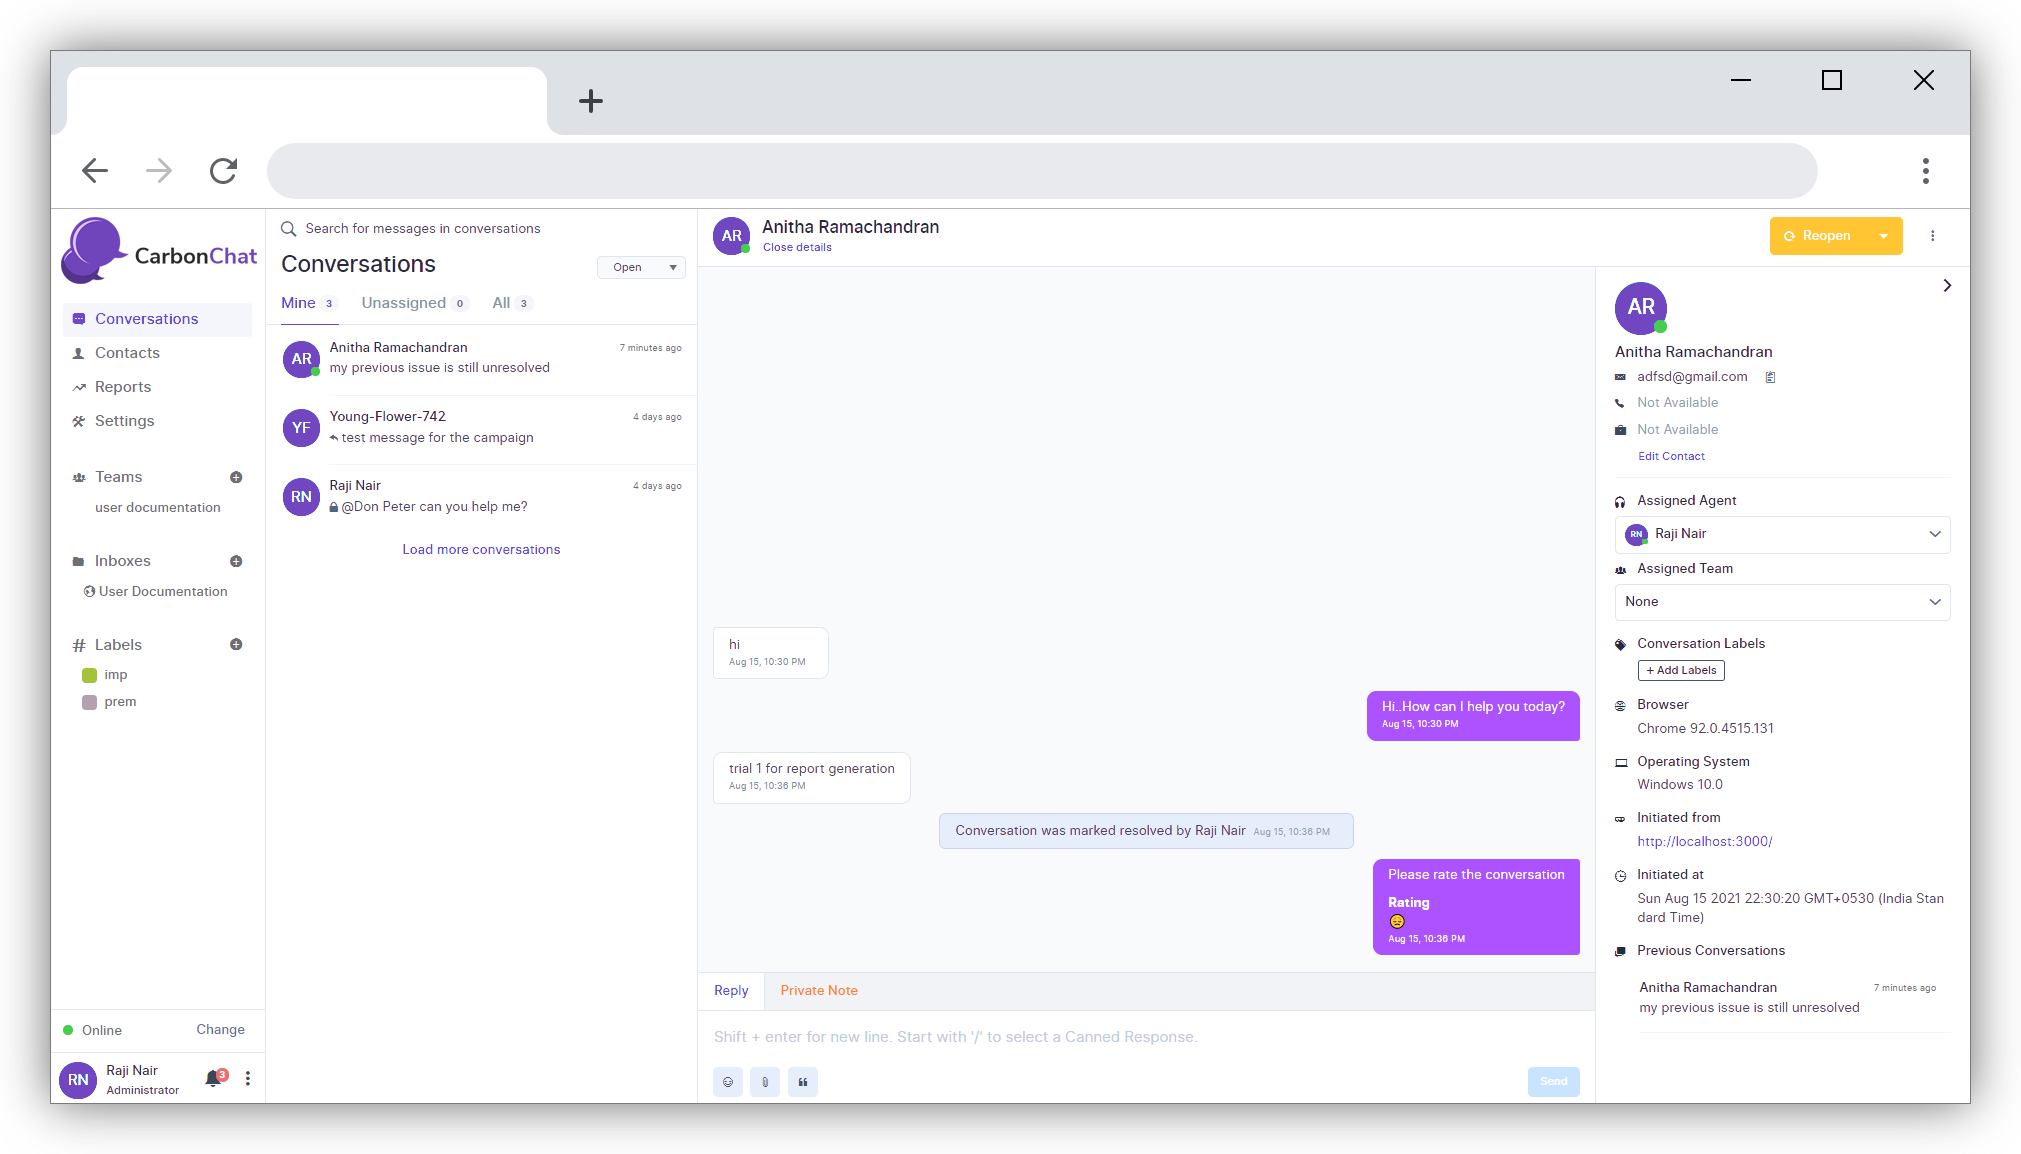Click the Reopen button's dropdown arrow

point(1883,236)
